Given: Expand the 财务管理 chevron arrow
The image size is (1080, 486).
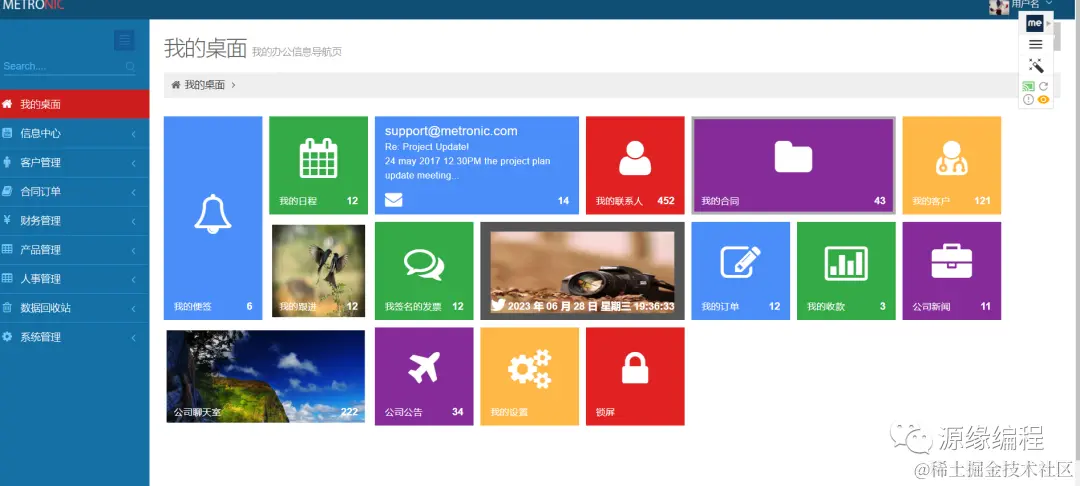Looking at the screenshot, I should pos(134,222).
